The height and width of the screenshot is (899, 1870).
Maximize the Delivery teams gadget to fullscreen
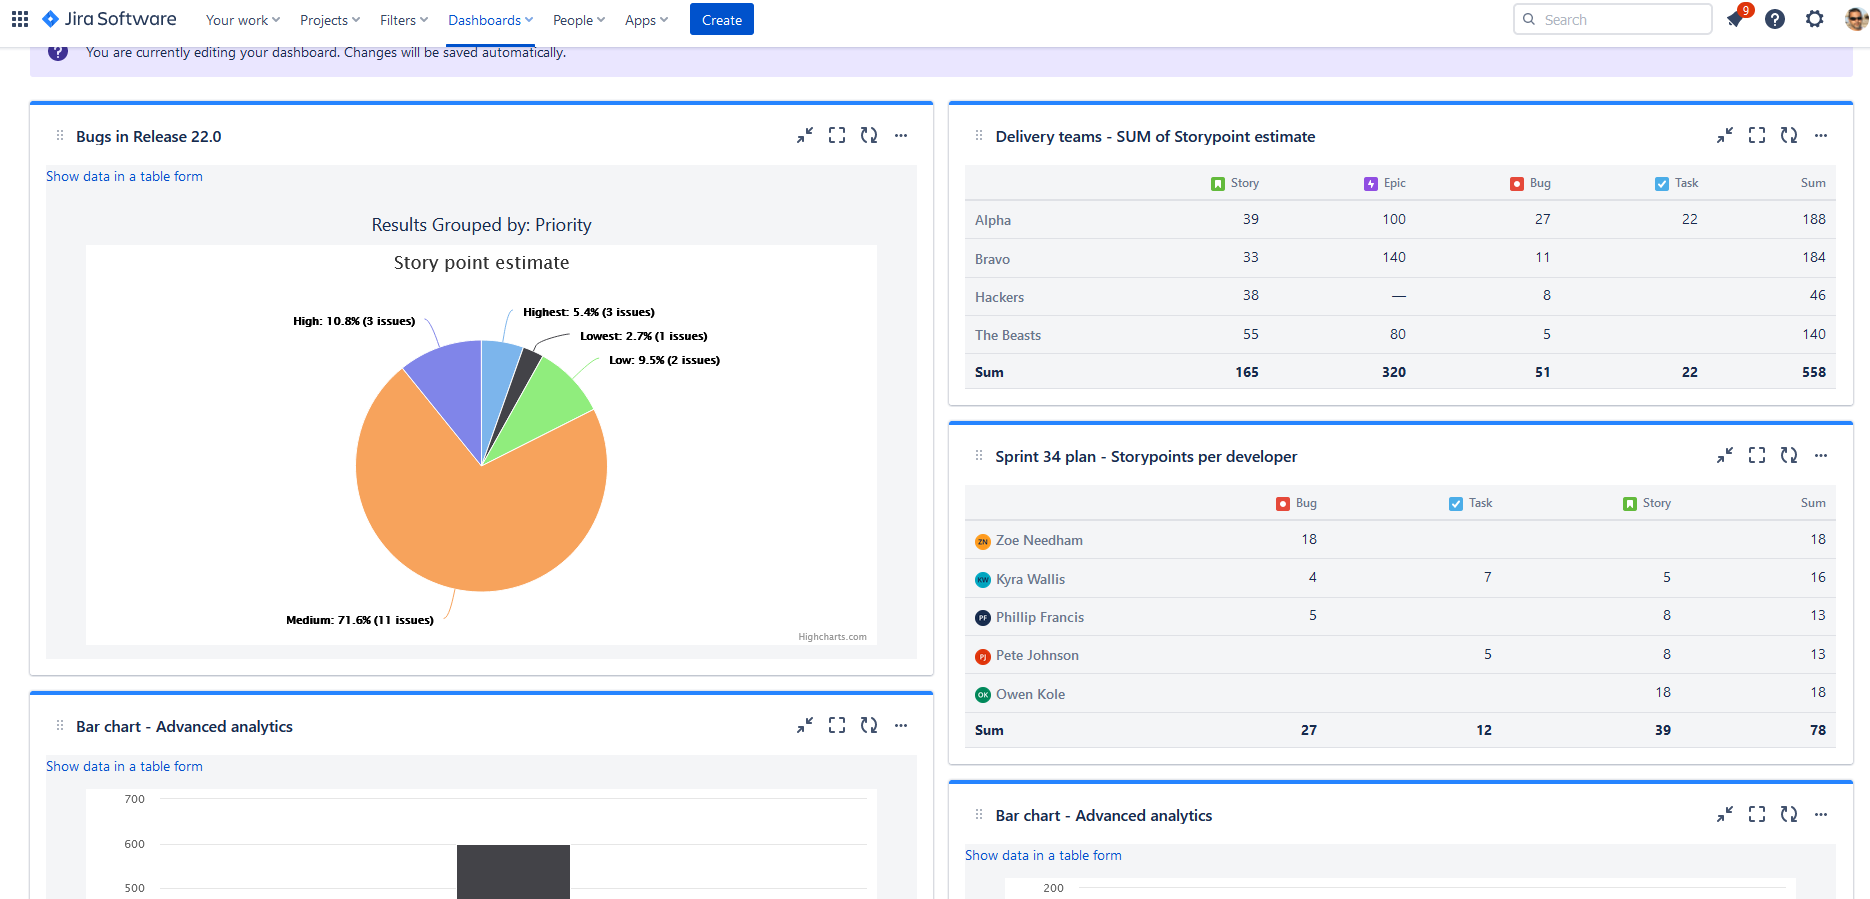[1757, 136]
